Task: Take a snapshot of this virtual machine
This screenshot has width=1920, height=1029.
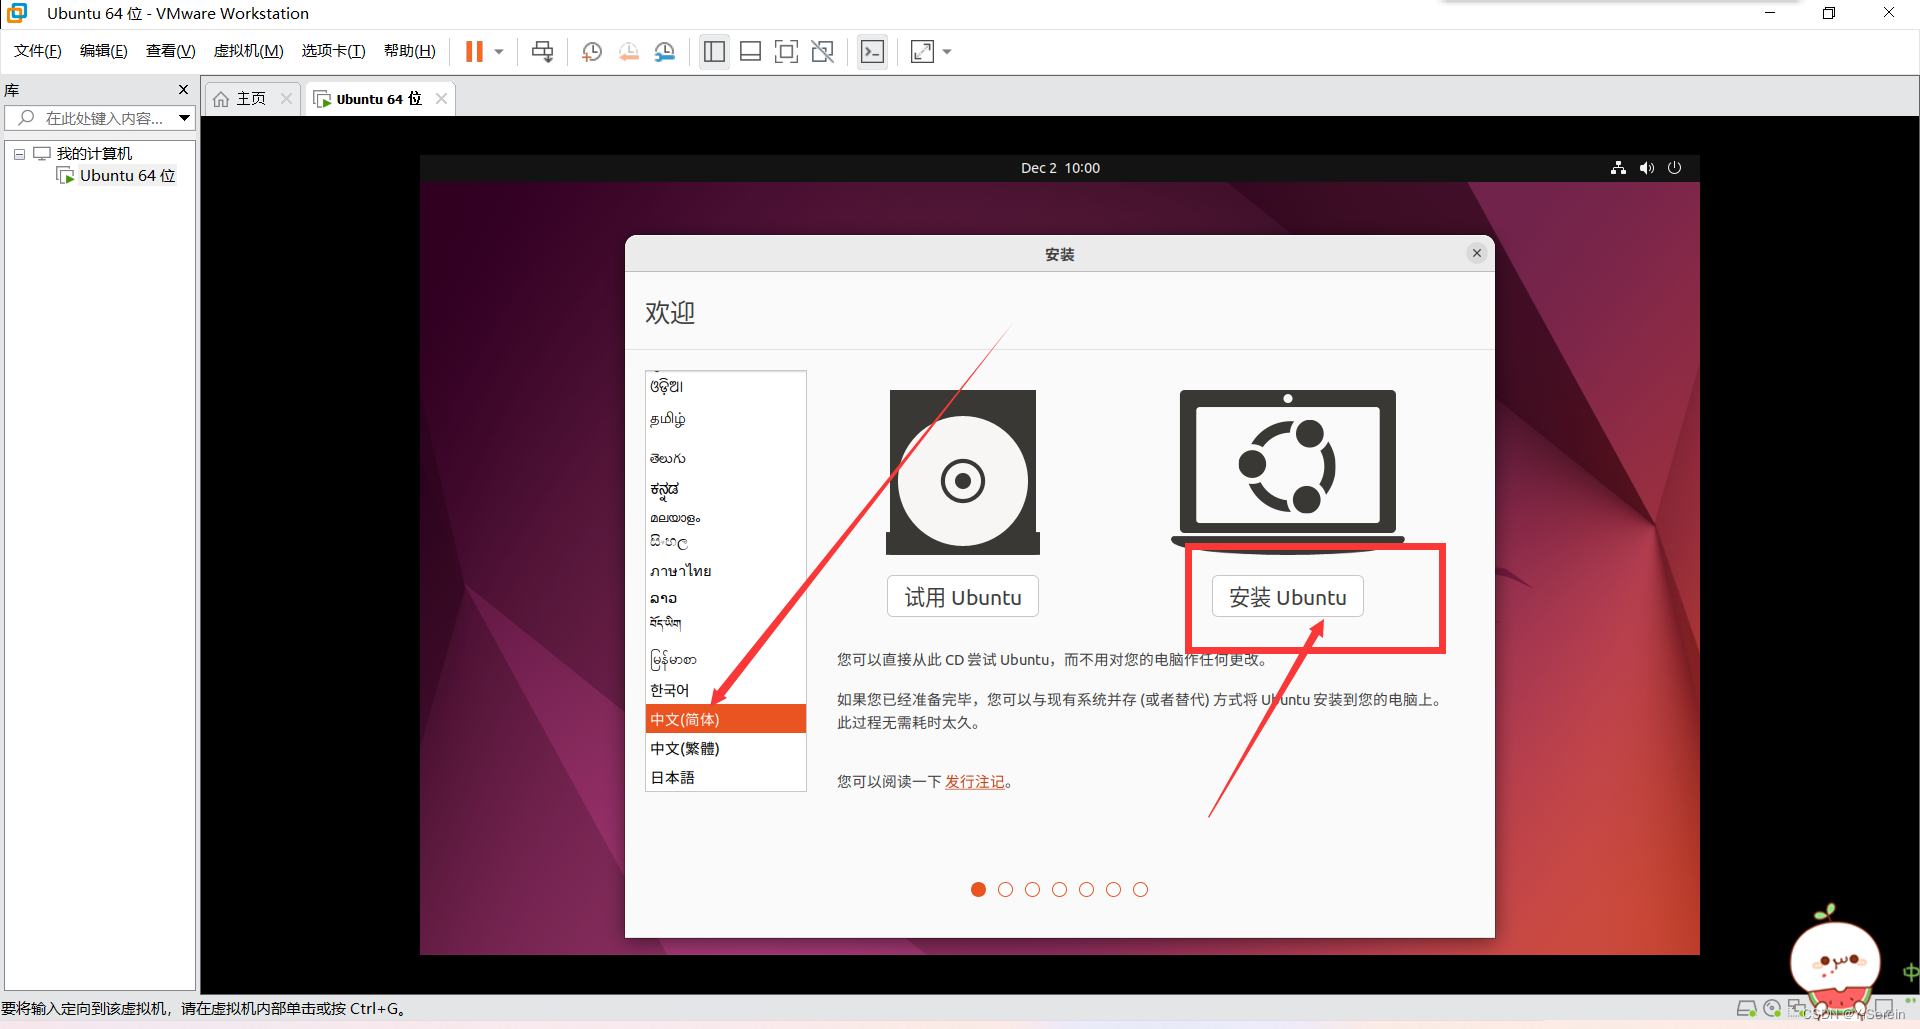Action: [x=592, y=52]
